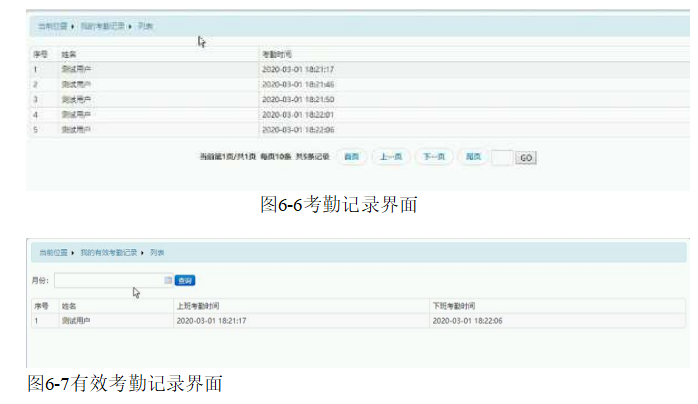Go to 上一页 previous page
This screenshot has width=698, height=404.
[391, 157]
